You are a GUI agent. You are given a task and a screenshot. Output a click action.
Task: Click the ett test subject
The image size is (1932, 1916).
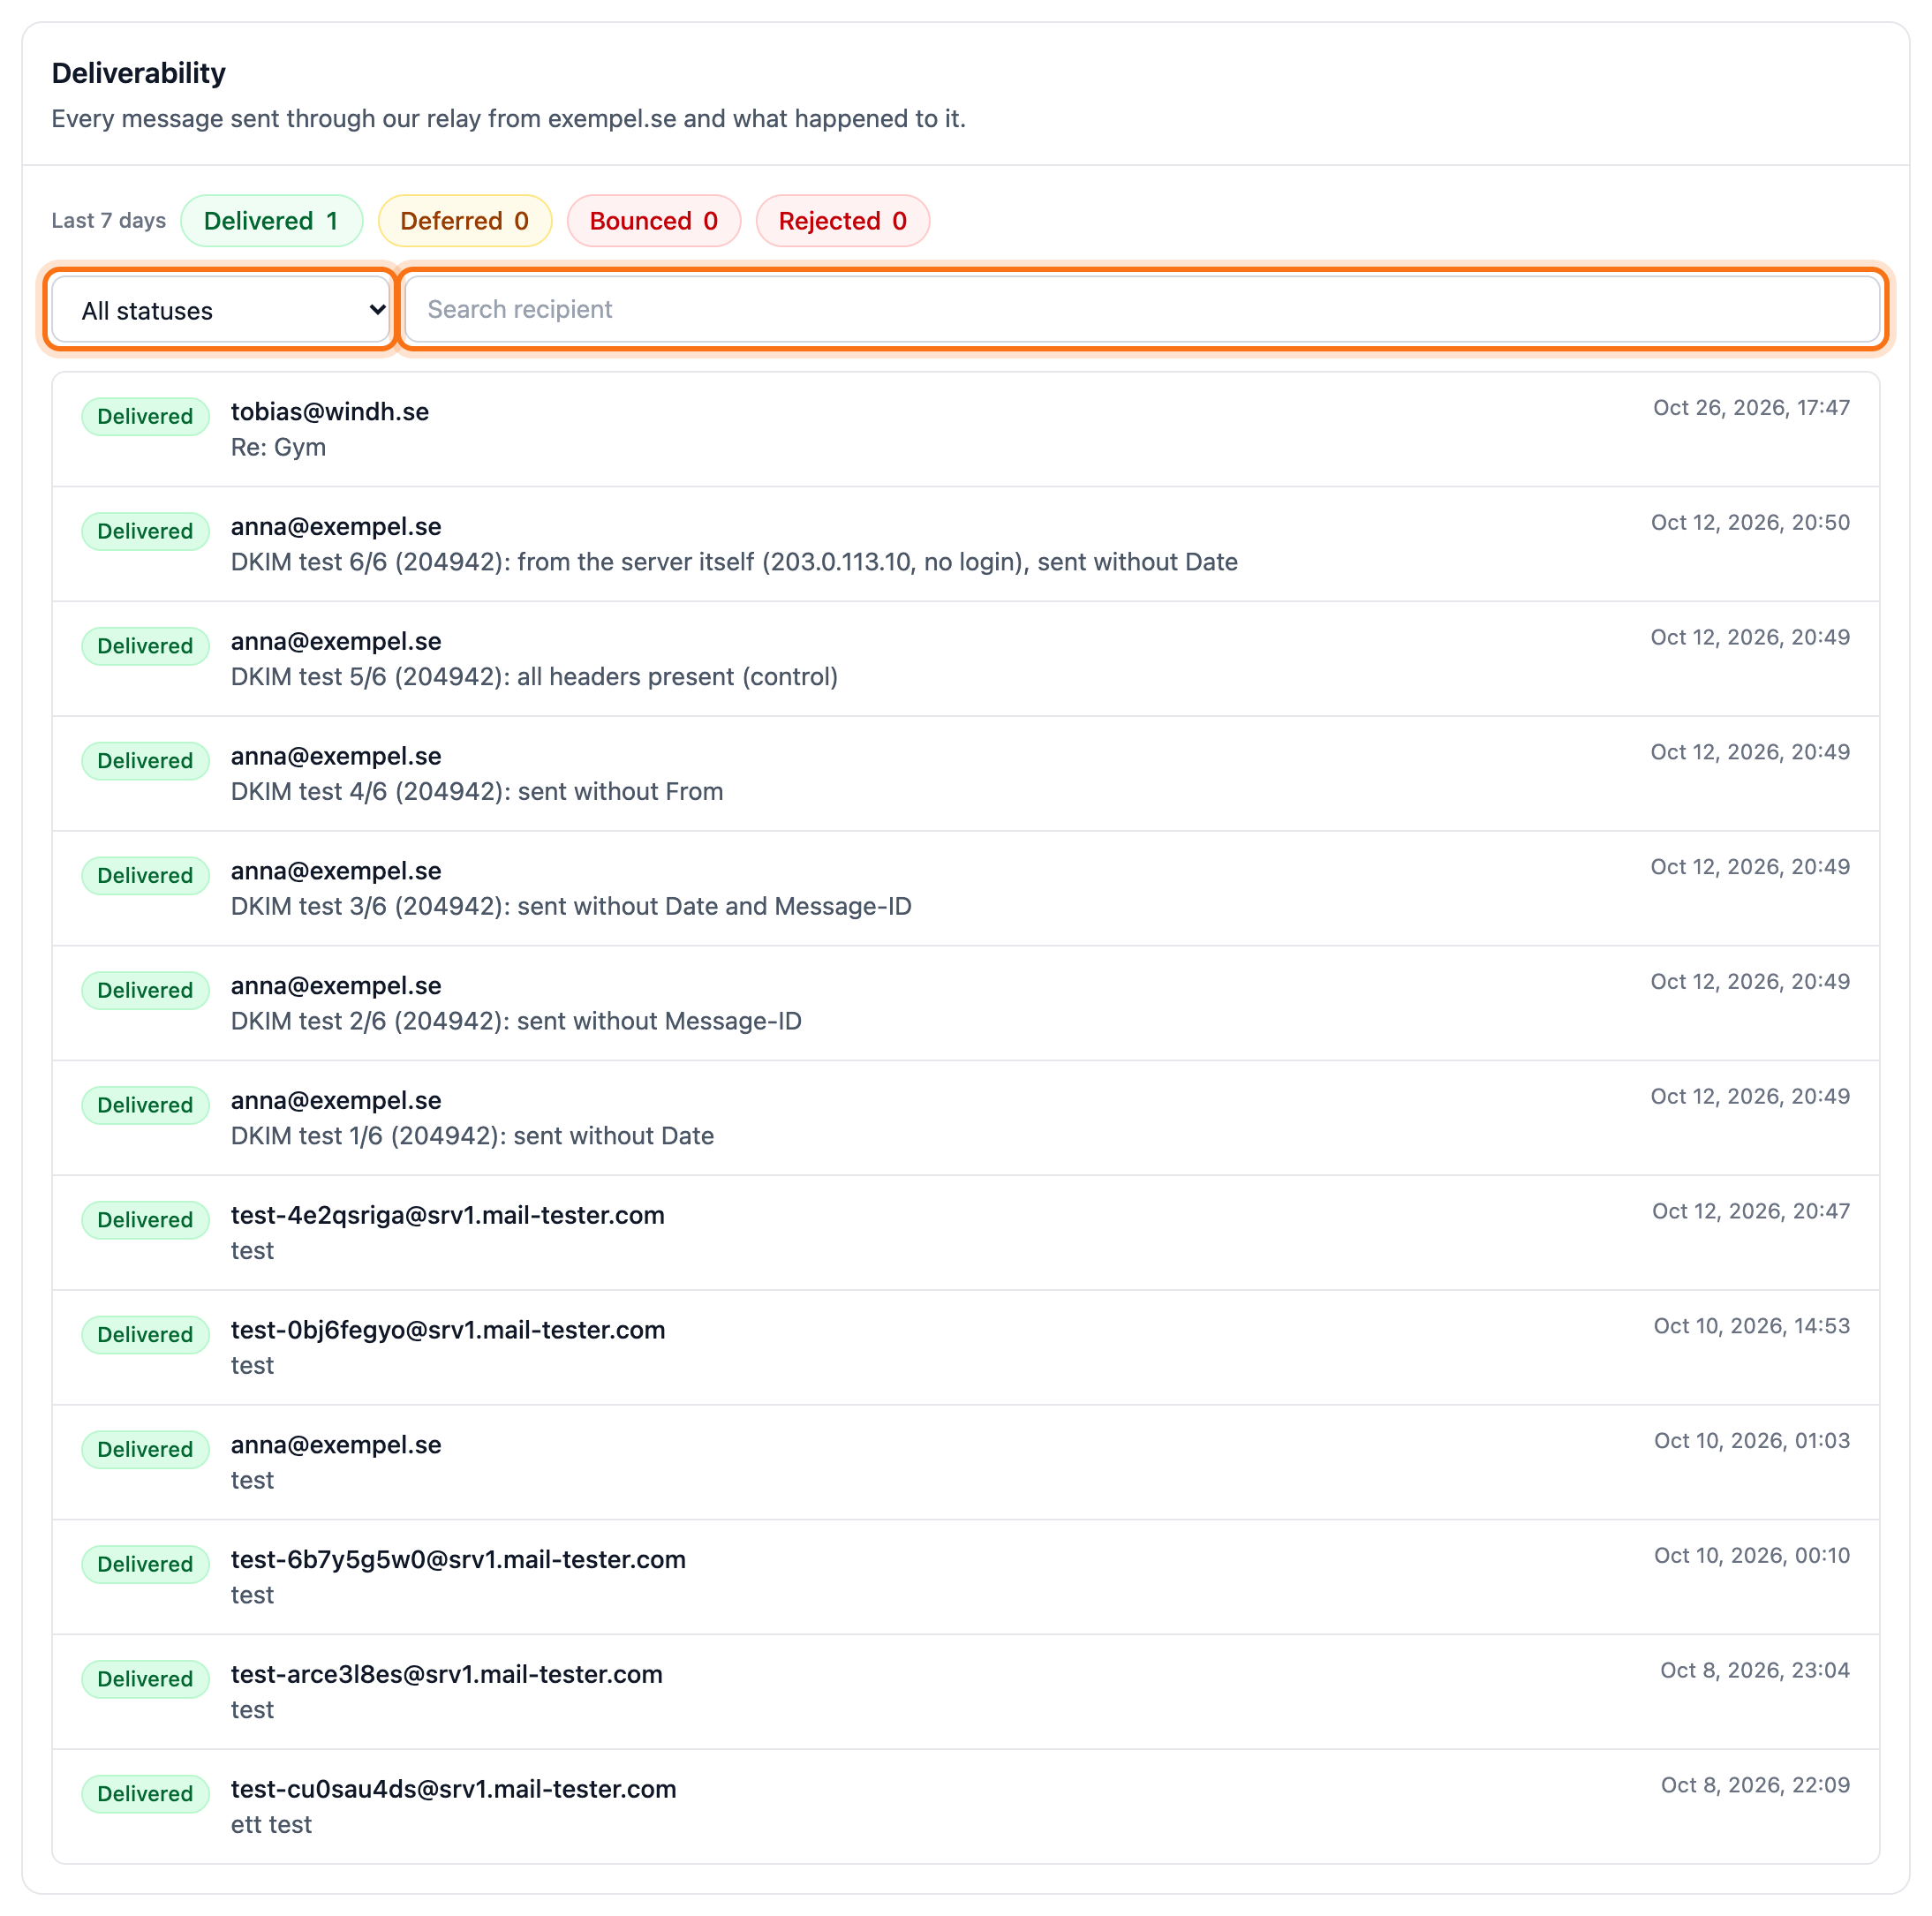click(271, 1824)
